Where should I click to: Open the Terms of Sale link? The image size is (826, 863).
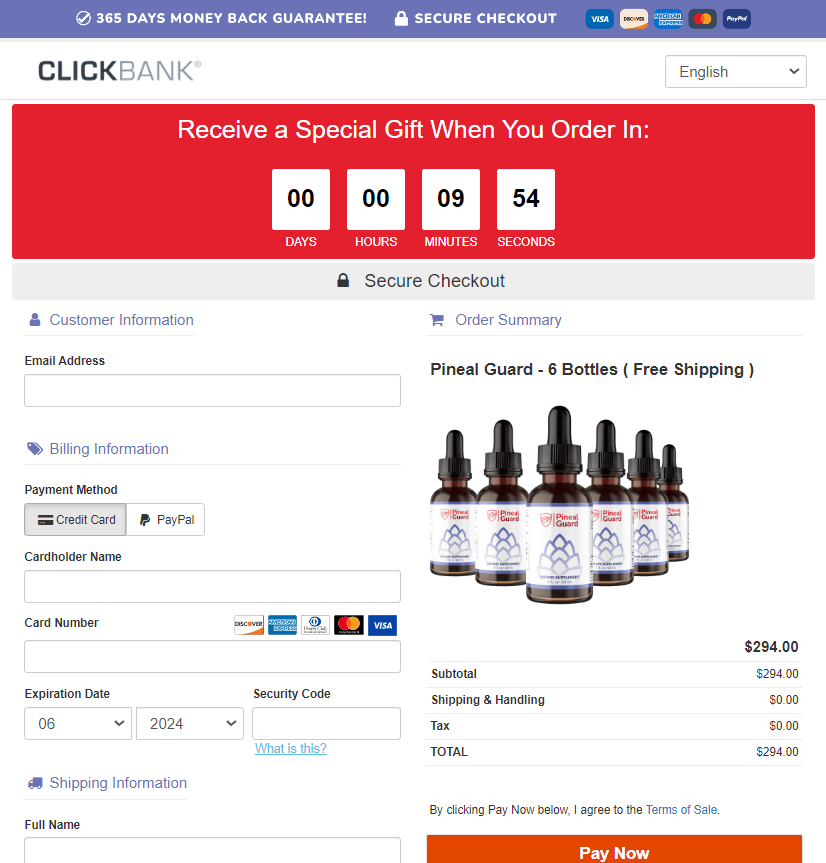click(x=681, y=810)
